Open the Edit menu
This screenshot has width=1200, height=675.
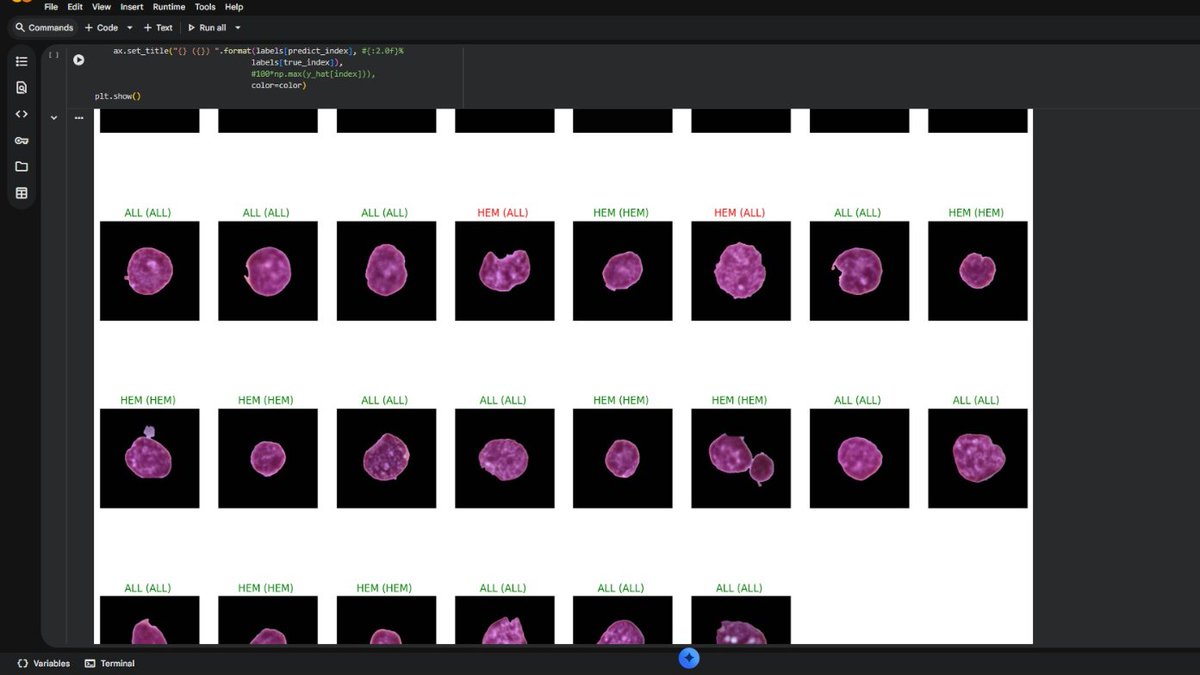pyautogui.click(x=75, y=7)
